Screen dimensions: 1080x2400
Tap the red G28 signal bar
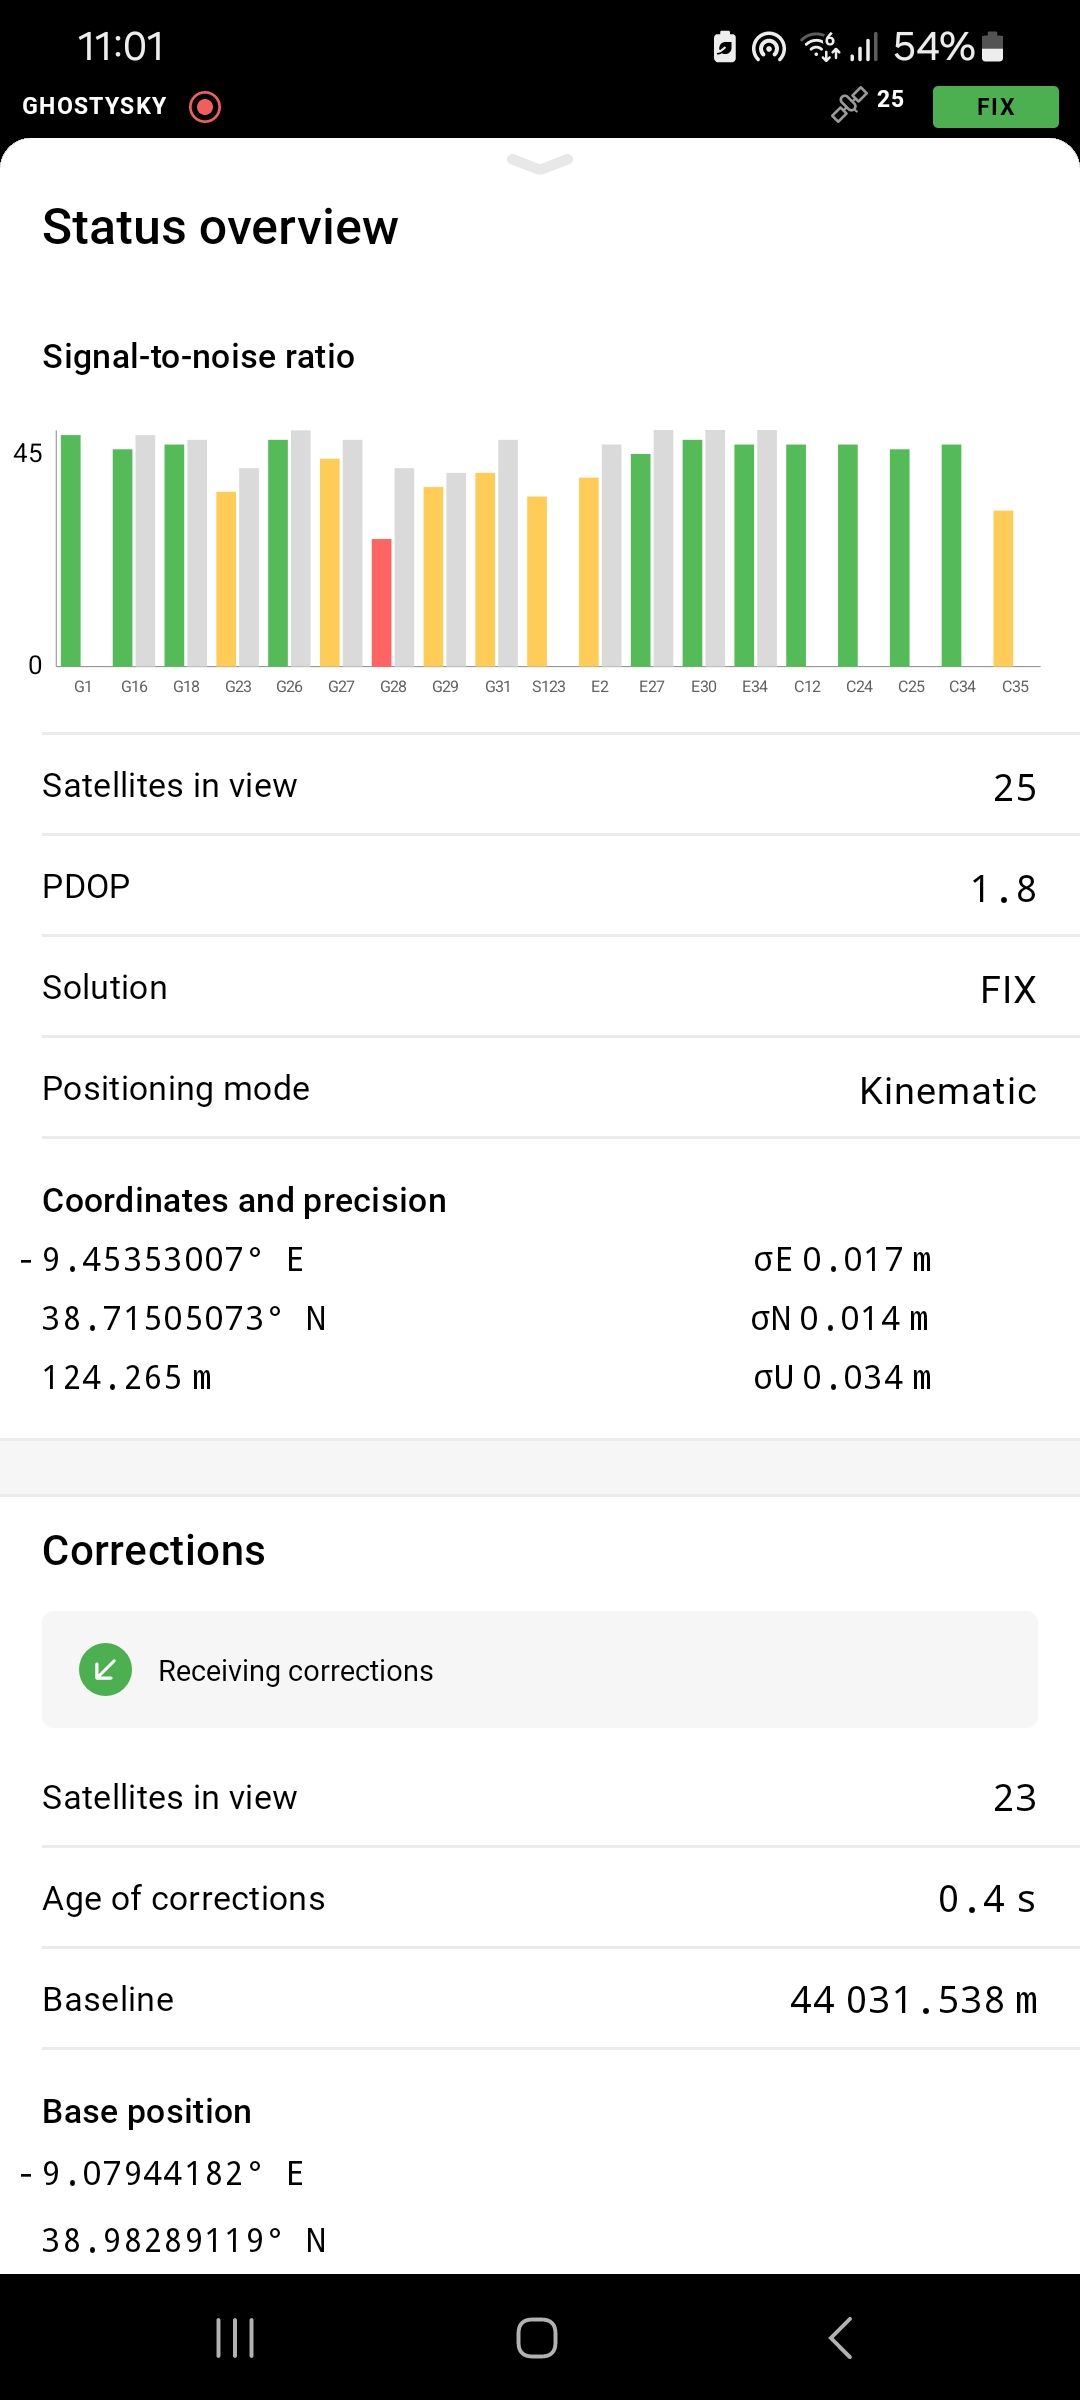pos(382,602)
